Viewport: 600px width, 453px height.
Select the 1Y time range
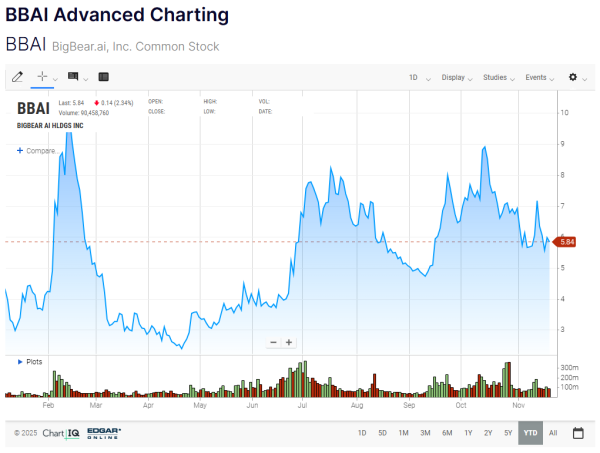(468, 433)
